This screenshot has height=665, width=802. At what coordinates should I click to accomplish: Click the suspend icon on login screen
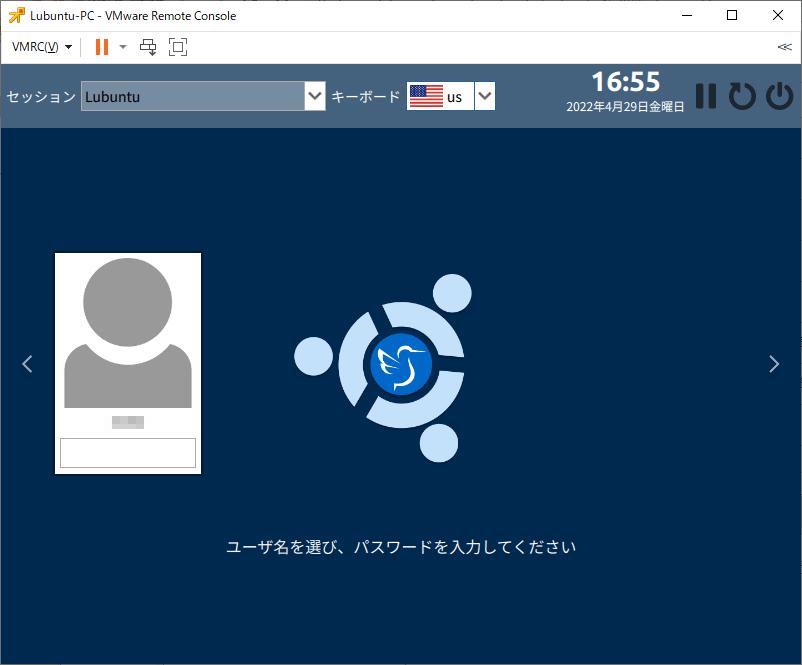(x=706, y=96)
